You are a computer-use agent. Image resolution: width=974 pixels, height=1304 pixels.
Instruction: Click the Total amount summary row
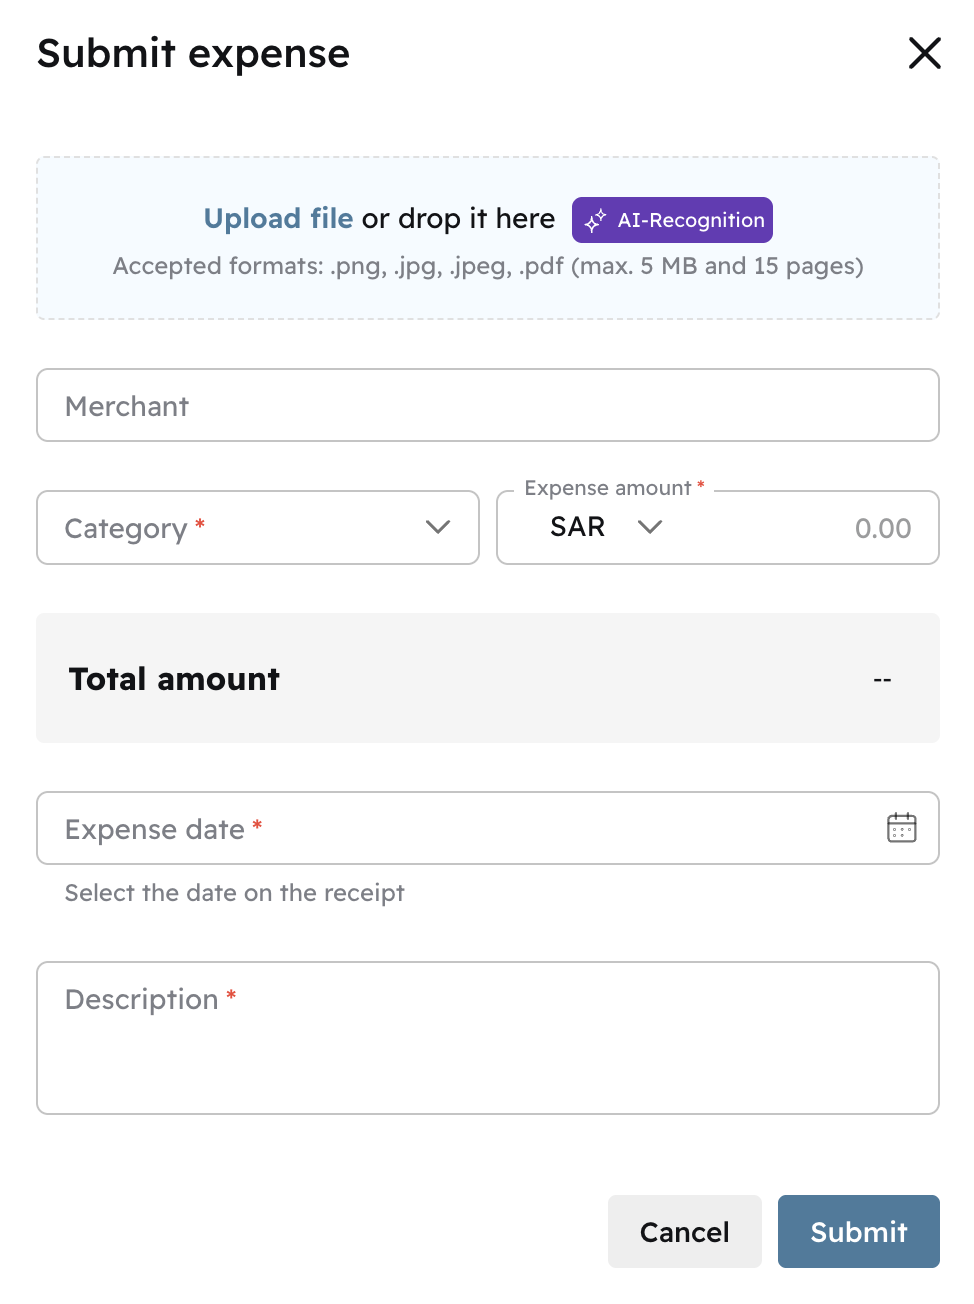pos(487,678)
